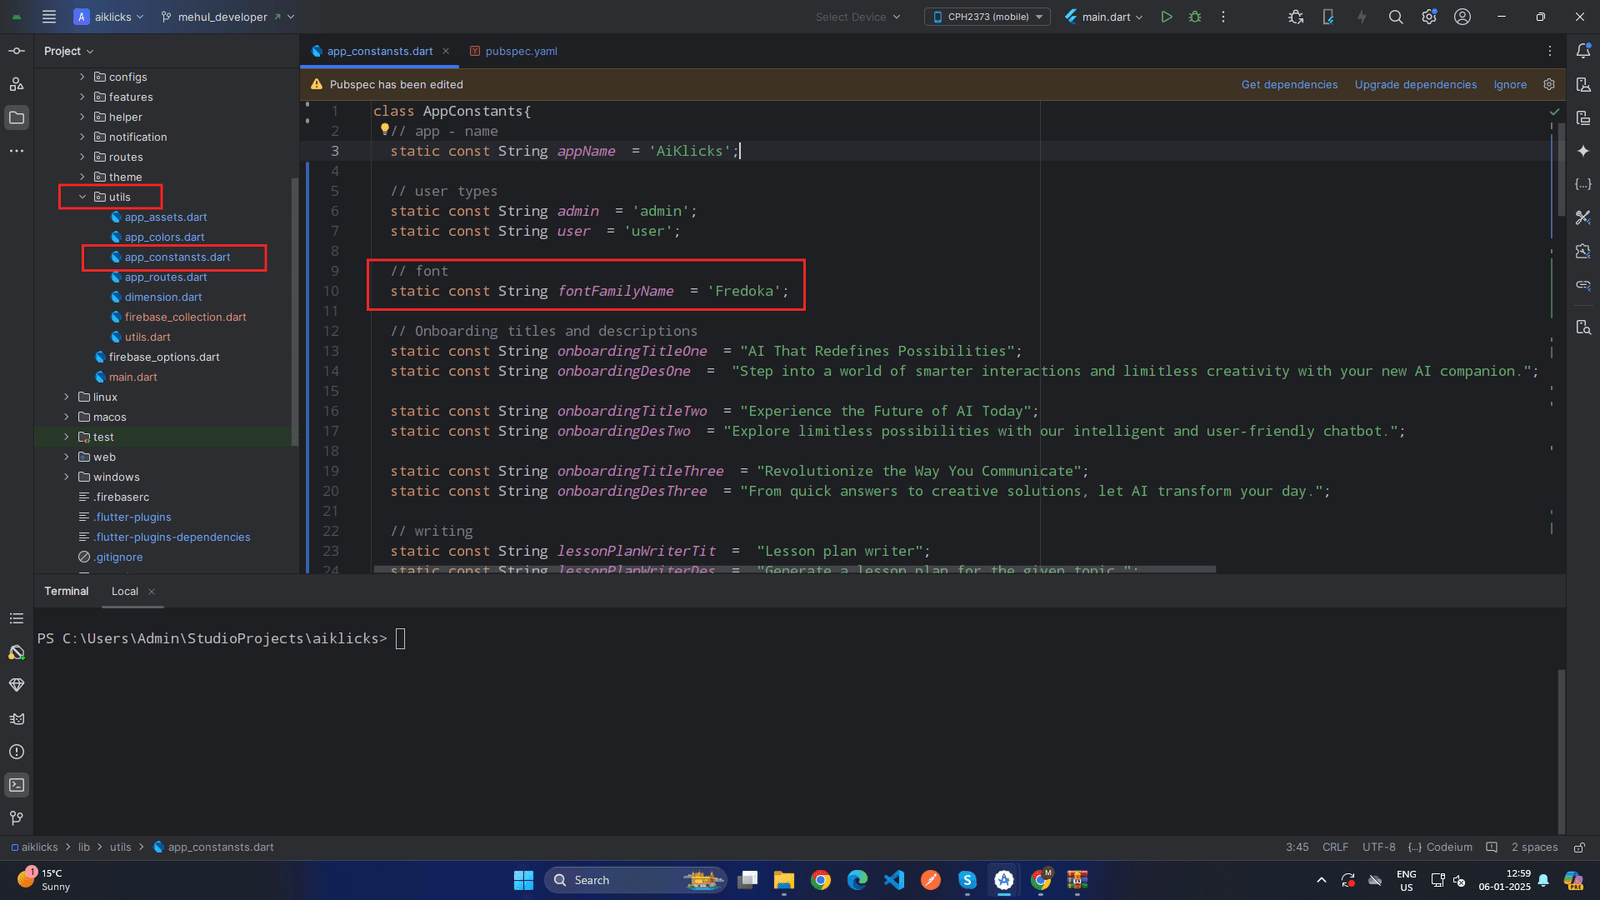Image resolution: width=1600 pixels, height=900 pixels.
Task: Click the Upgrade dependencies link
Action: (x=1415, y=85)
